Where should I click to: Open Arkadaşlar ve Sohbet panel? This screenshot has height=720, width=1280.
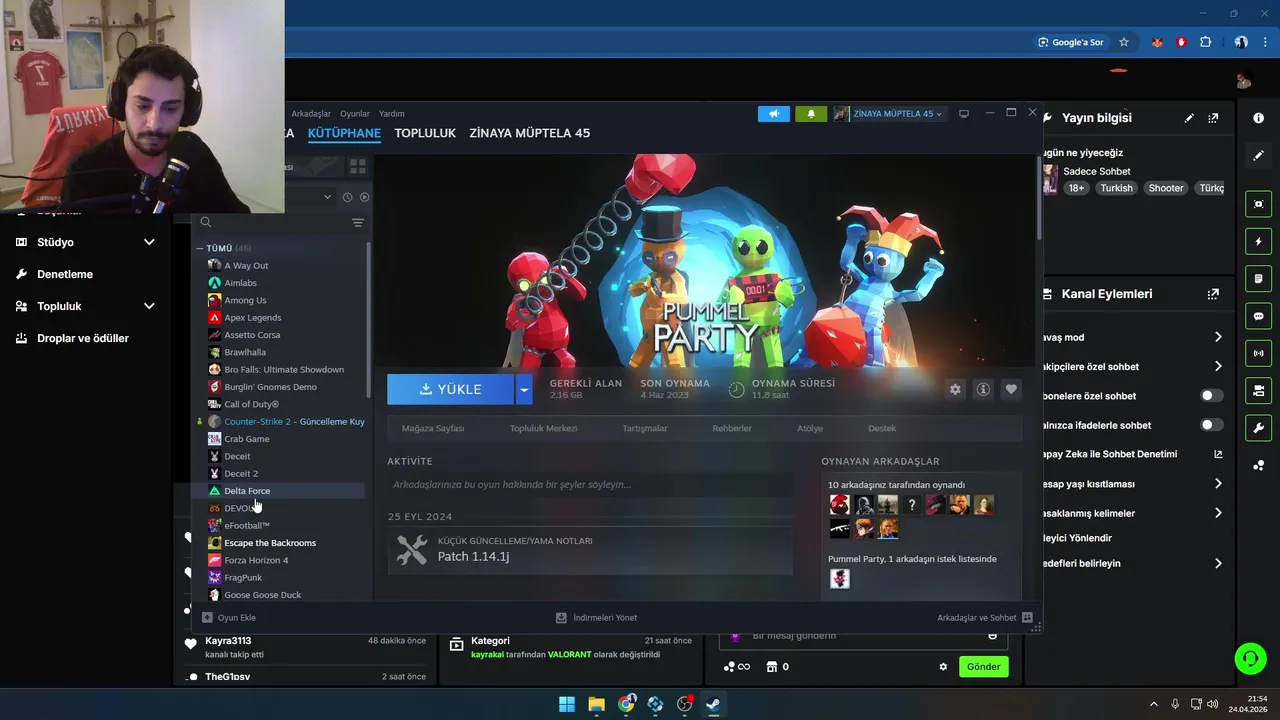pos(984,618)
